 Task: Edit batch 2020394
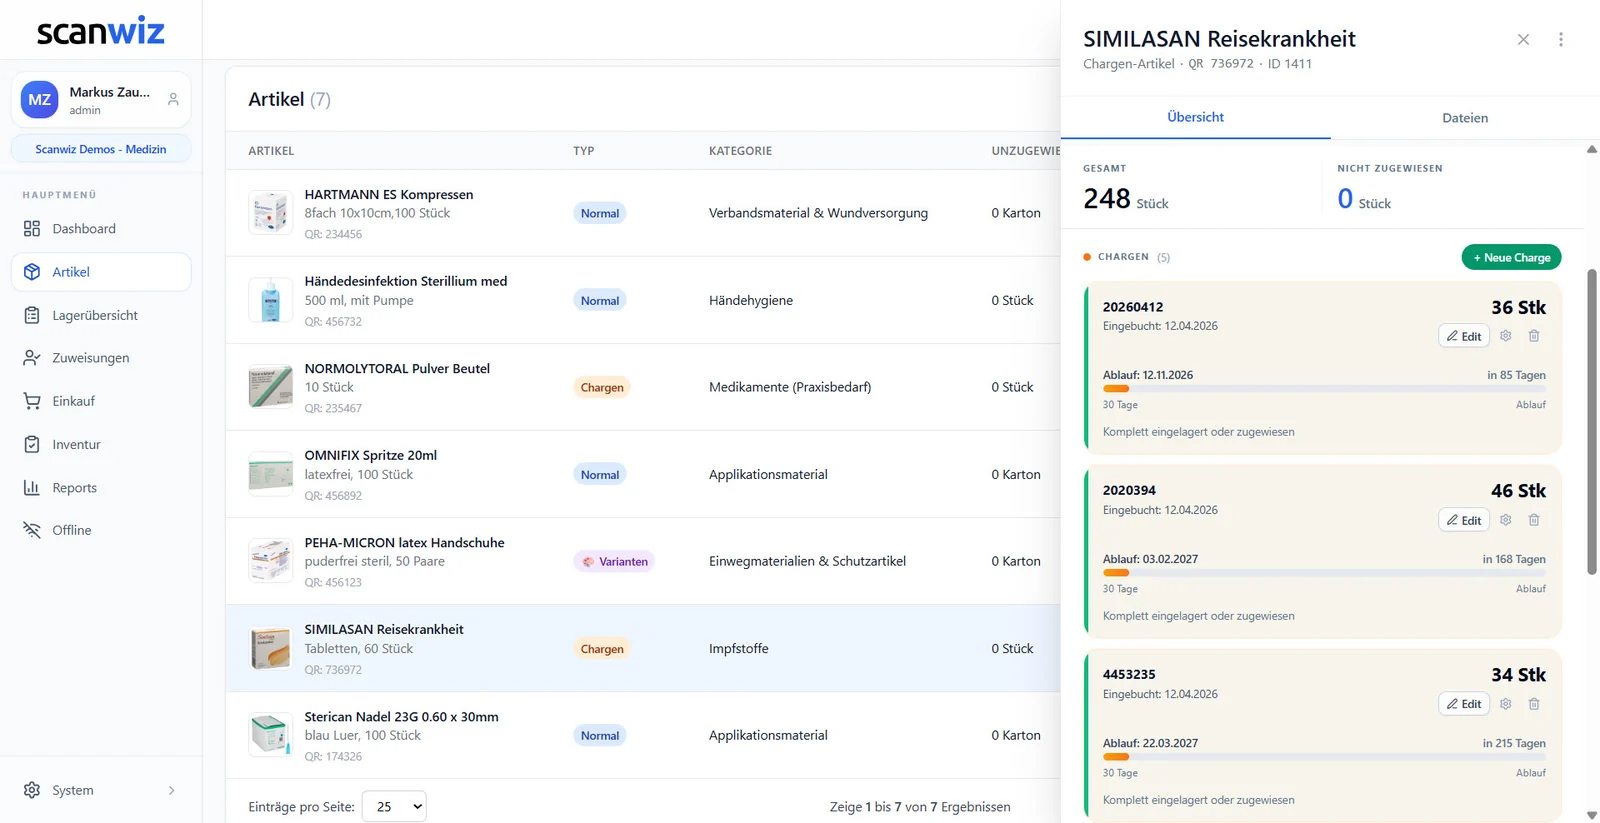click(1464, 520)
